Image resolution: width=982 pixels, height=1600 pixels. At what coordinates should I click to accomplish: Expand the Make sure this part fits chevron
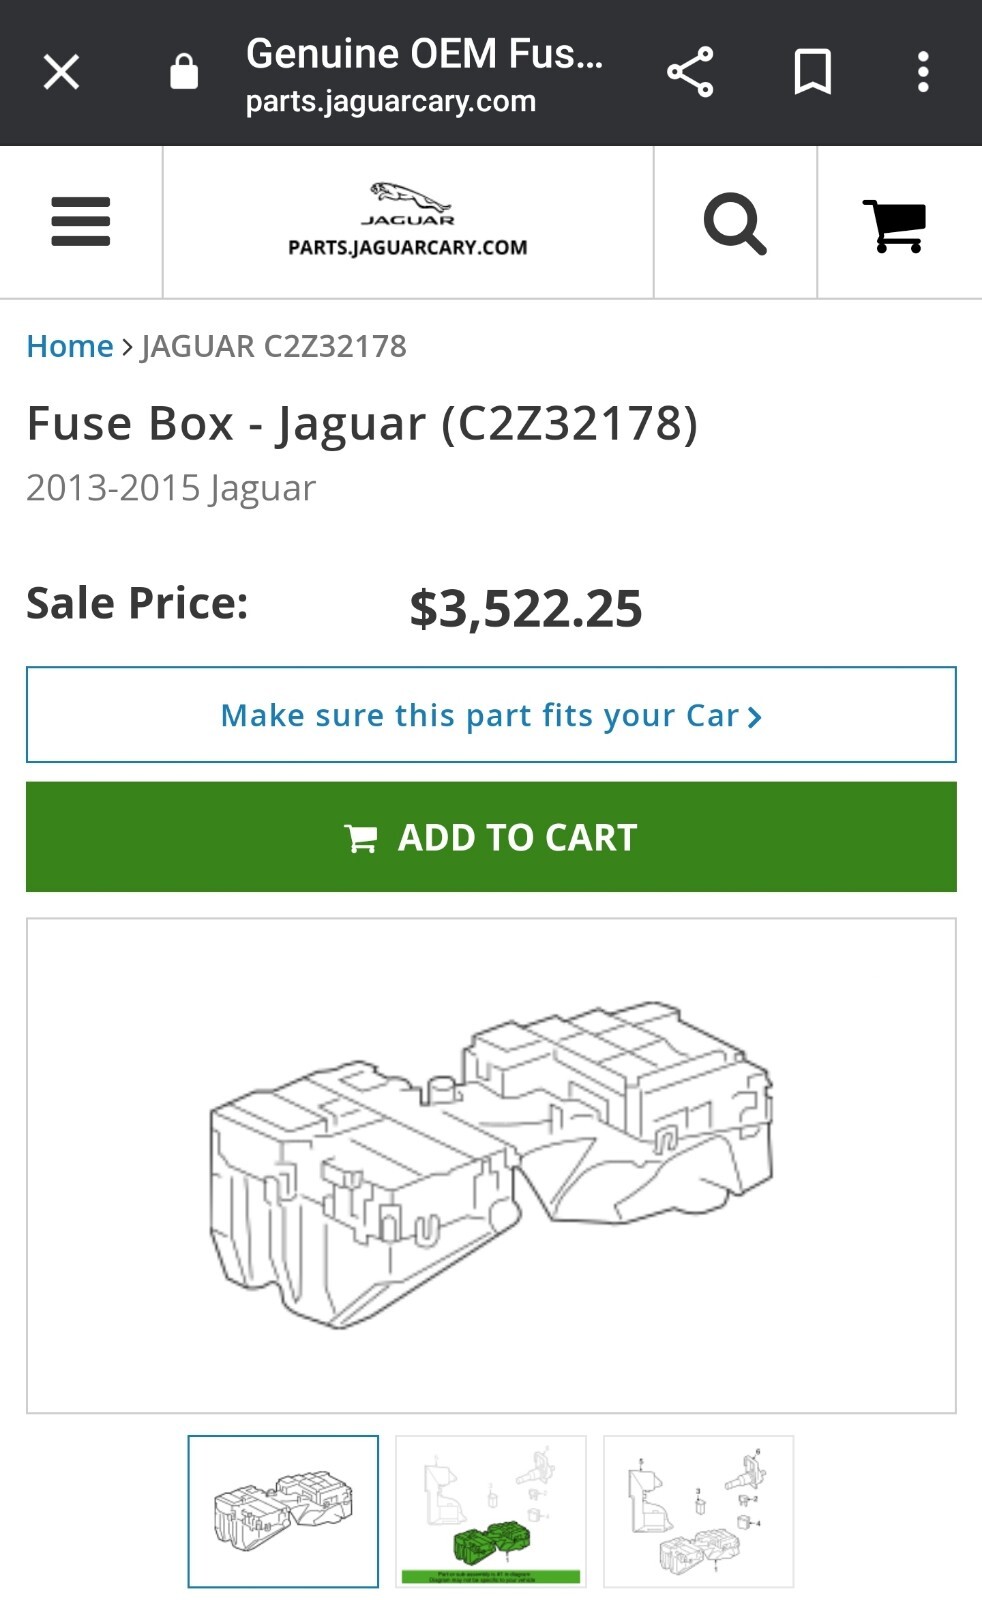coord(755,715)
